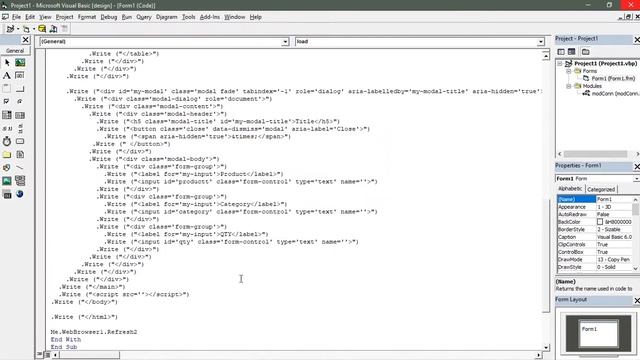
Task: Close the Properties panel
Action: coord(636,166)
